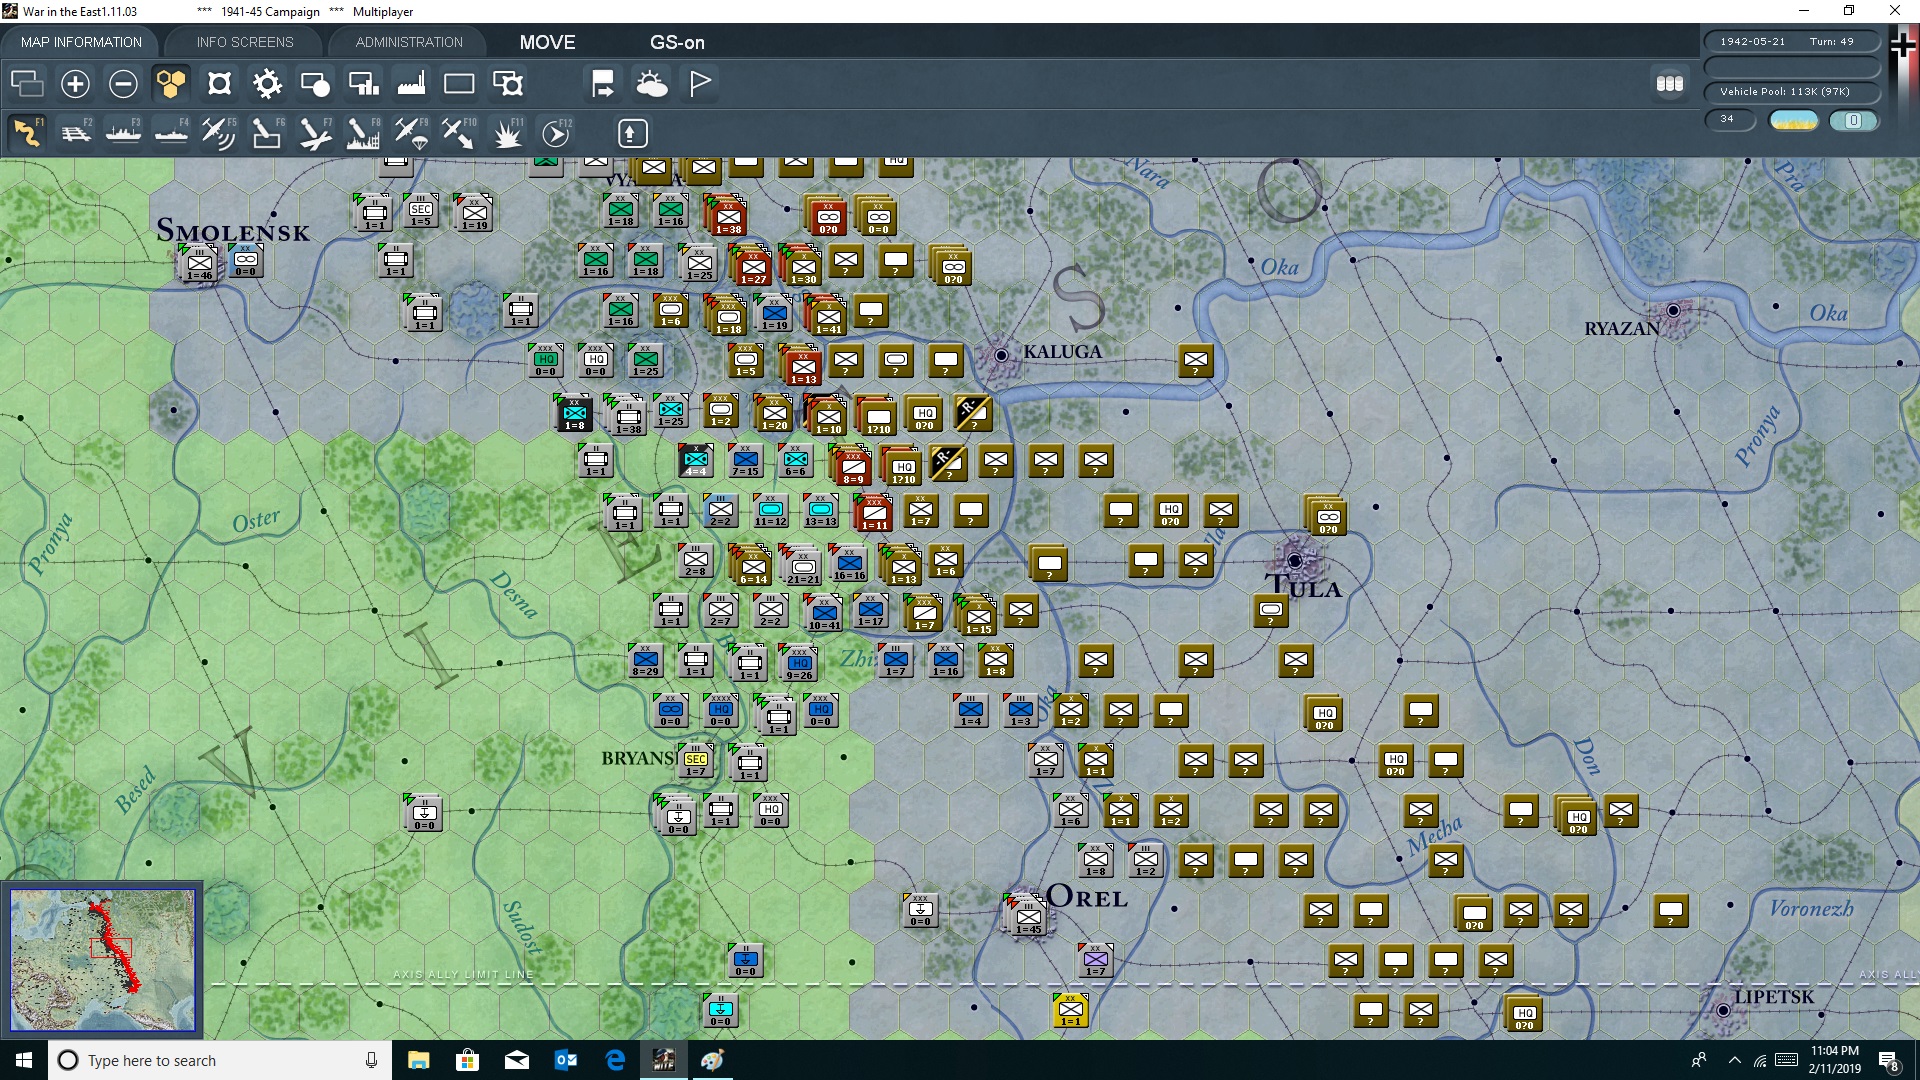Click the German cross flag emblem
Image resolution: width=1920 pixels, height=1080 pixels.
coord(1903,46)
